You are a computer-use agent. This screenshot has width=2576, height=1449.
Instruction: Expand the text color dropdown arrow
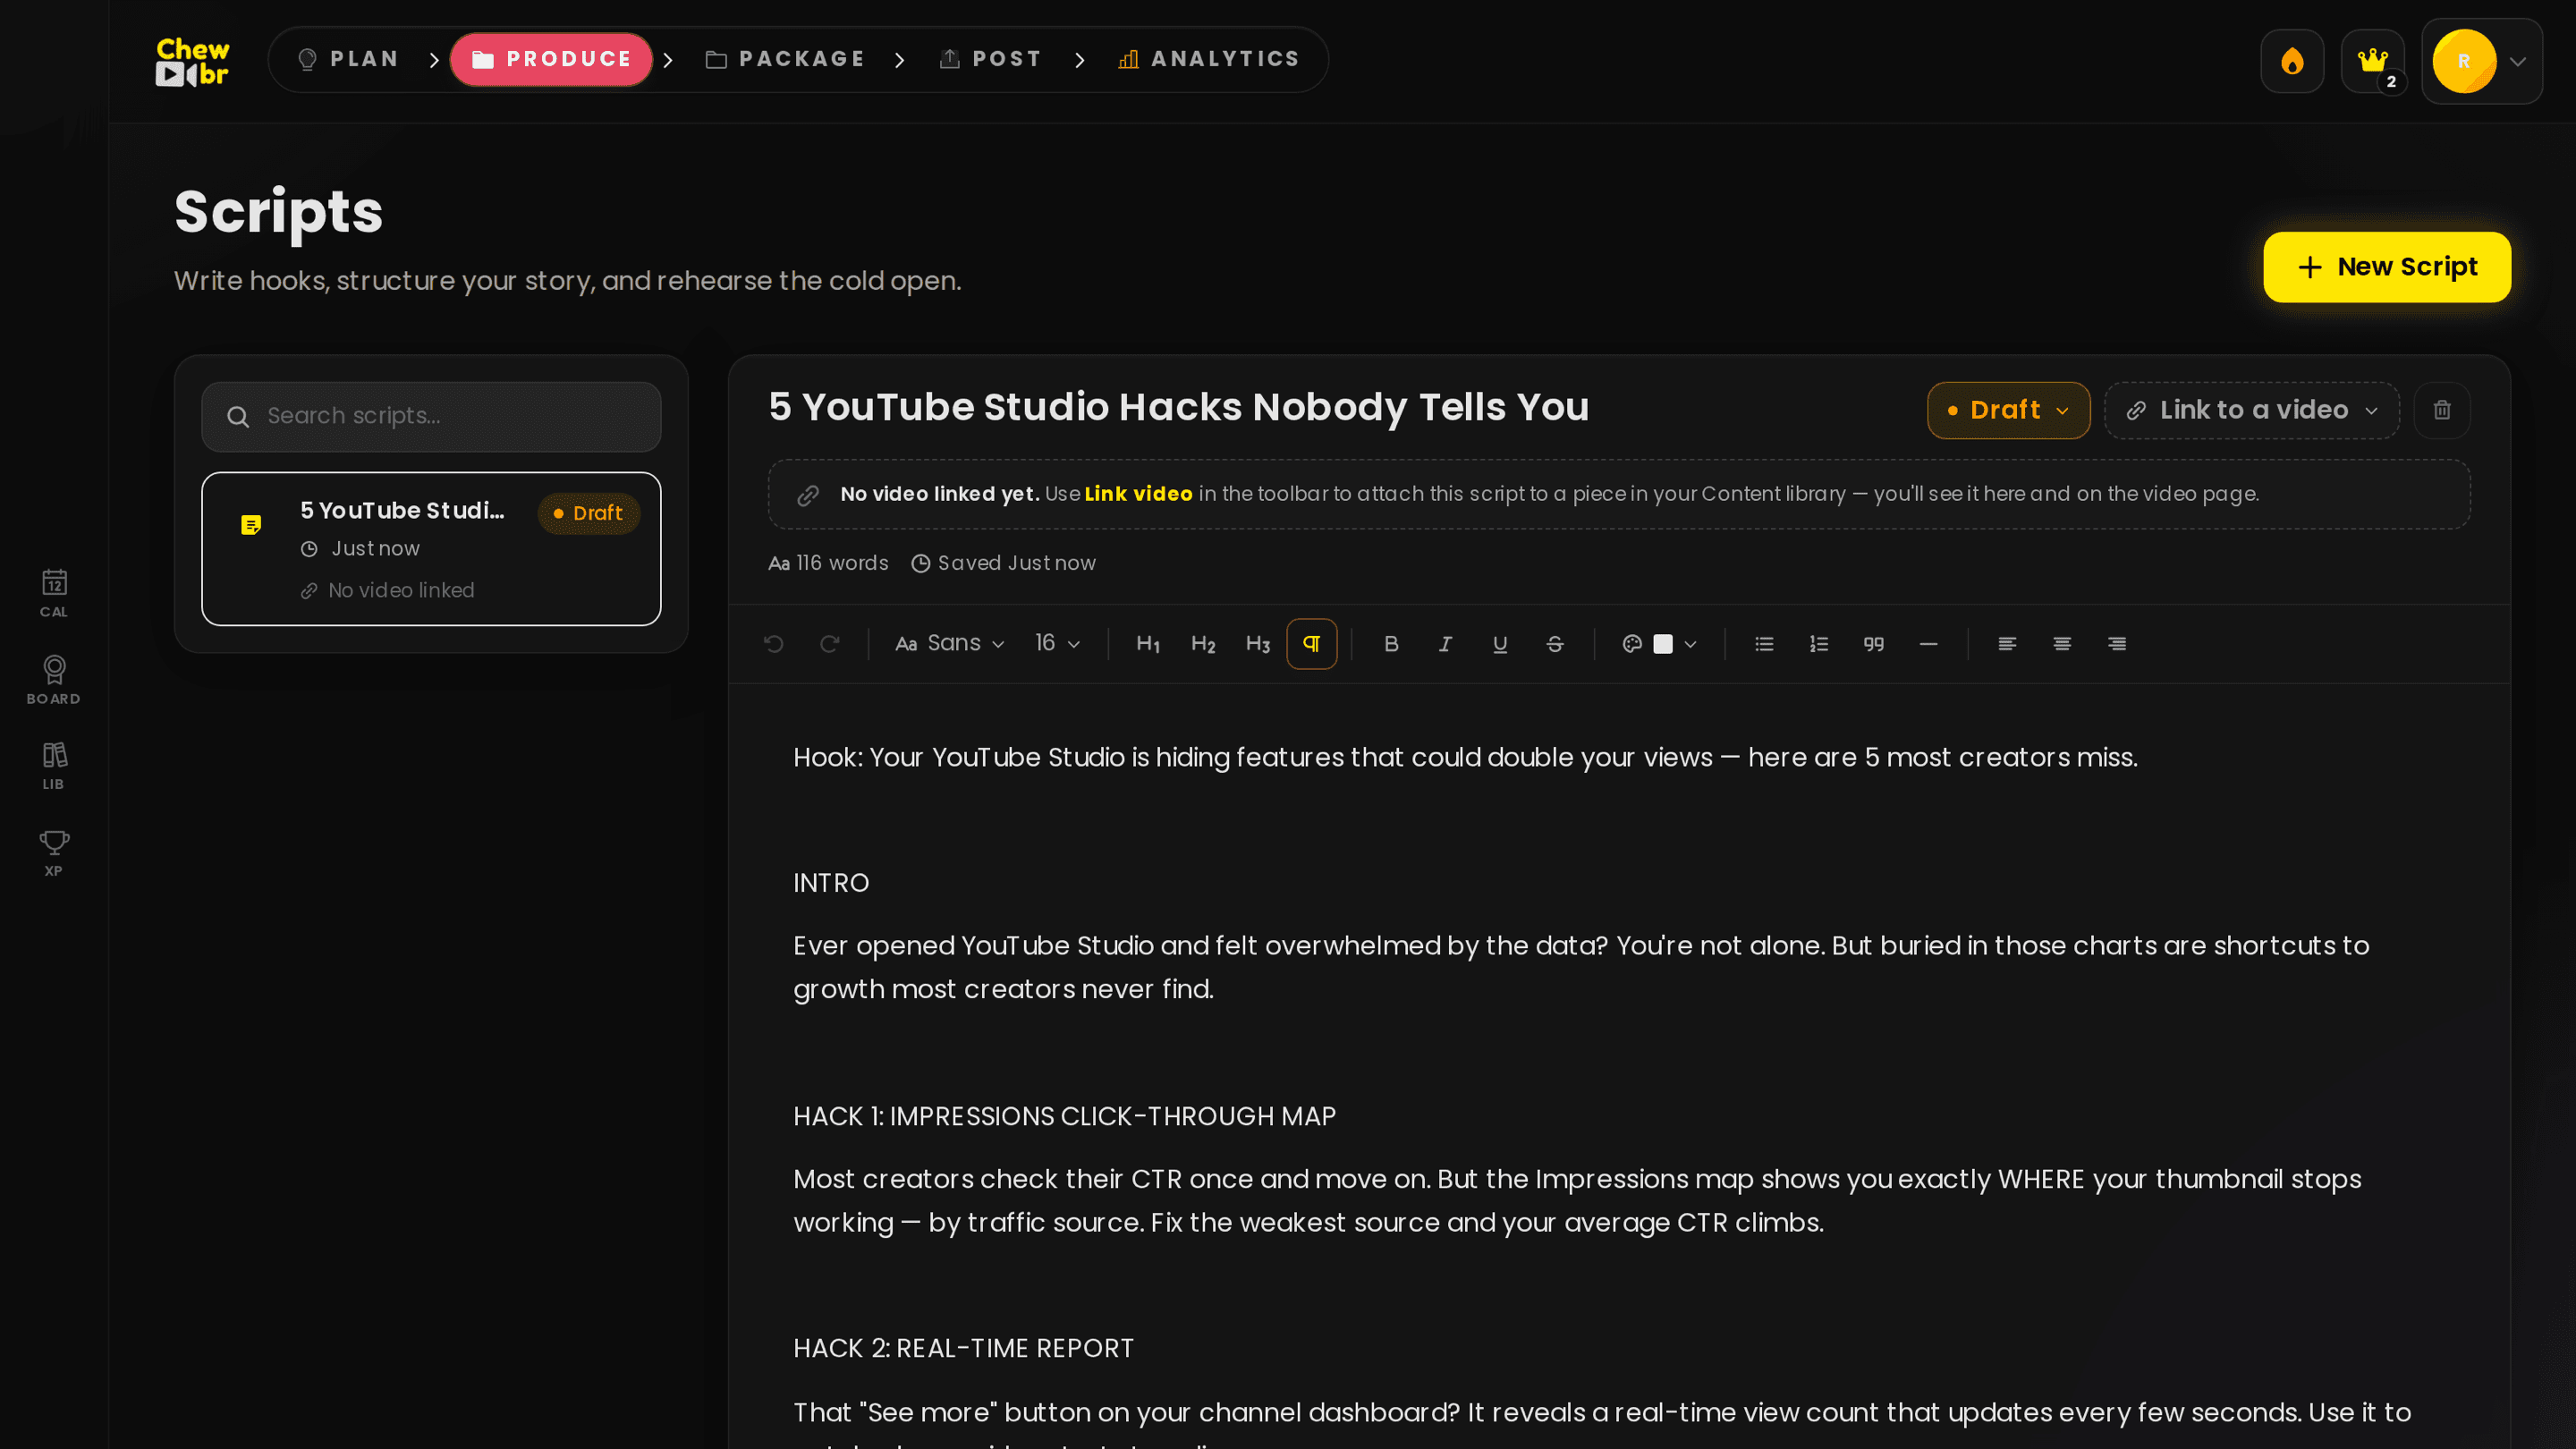[1691, 645]
